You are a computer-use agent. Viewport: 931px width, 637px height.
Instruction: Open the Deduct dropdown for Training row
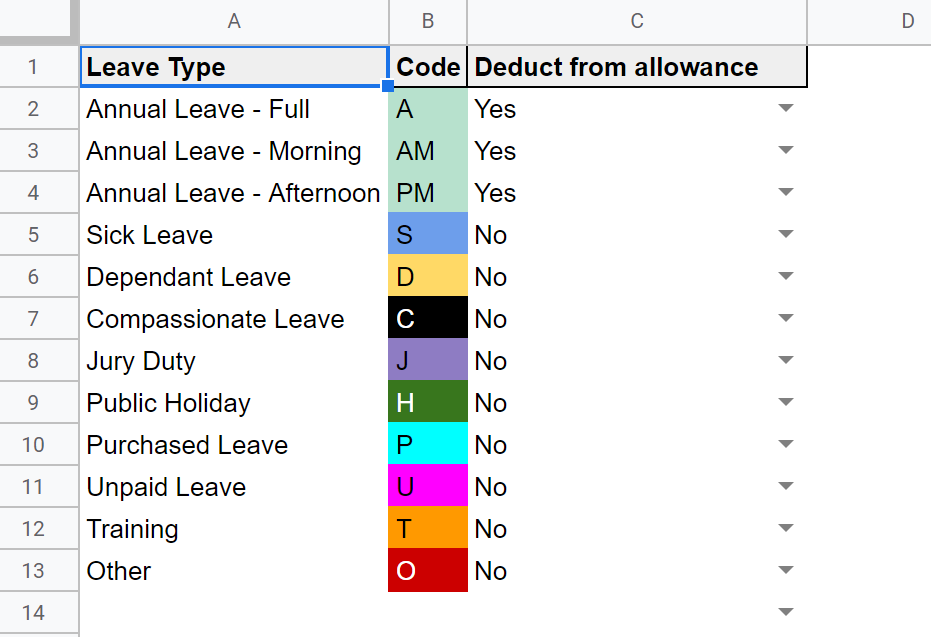[786, 529]
